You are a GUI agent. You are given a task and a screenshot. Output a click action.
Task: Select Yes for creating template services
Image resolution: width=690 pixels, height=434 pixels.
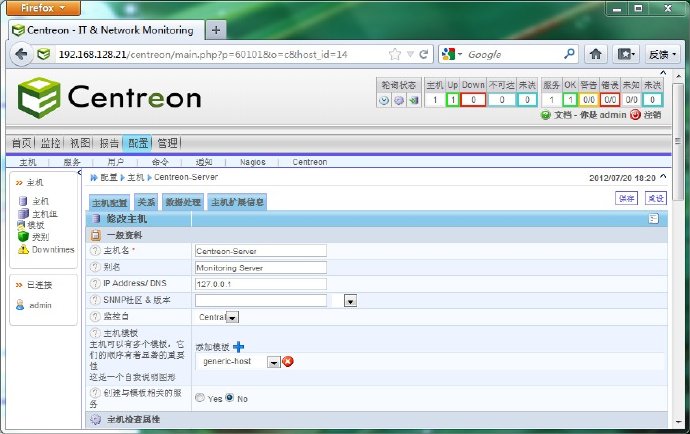[x=200, y=397]
